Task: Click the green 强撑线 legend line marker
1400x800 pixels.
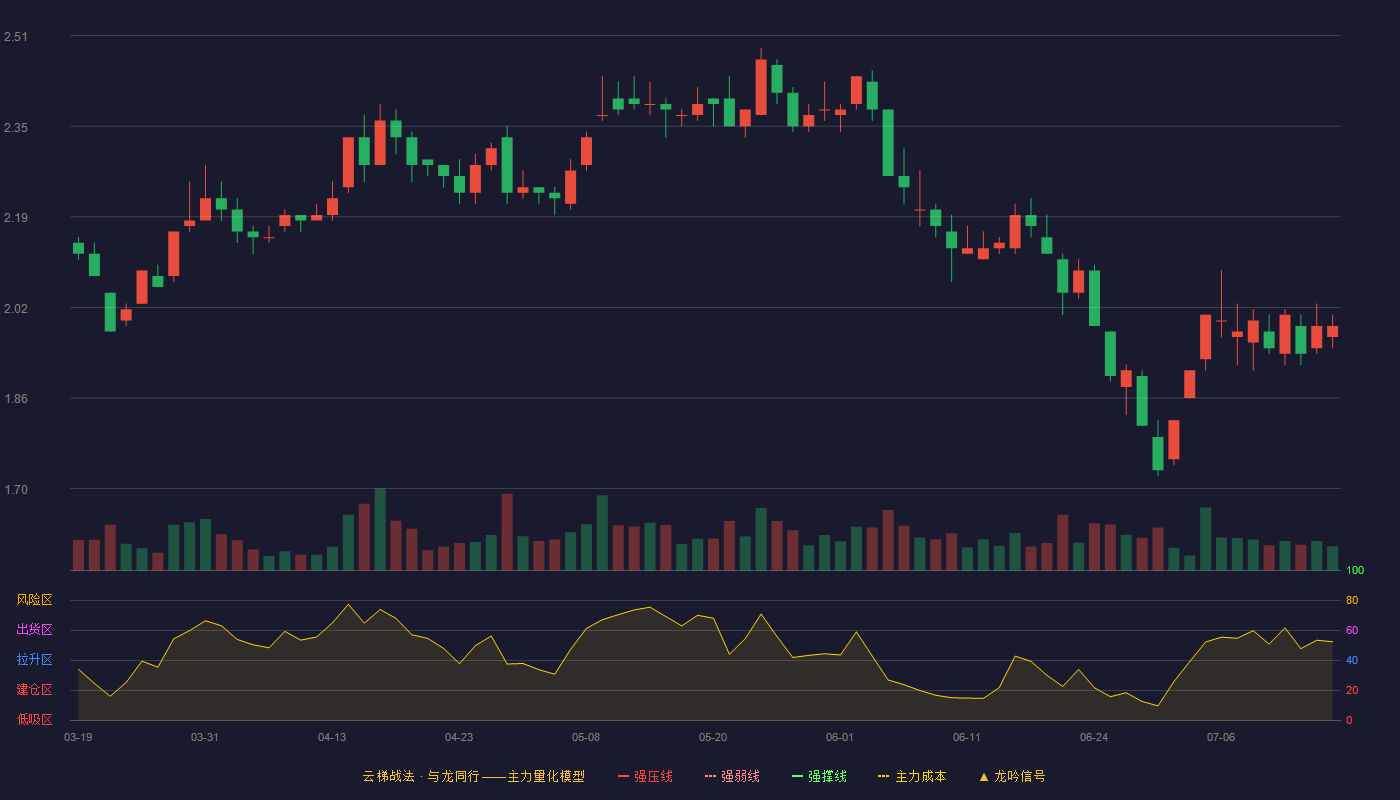Action: (x=798, y=776)
